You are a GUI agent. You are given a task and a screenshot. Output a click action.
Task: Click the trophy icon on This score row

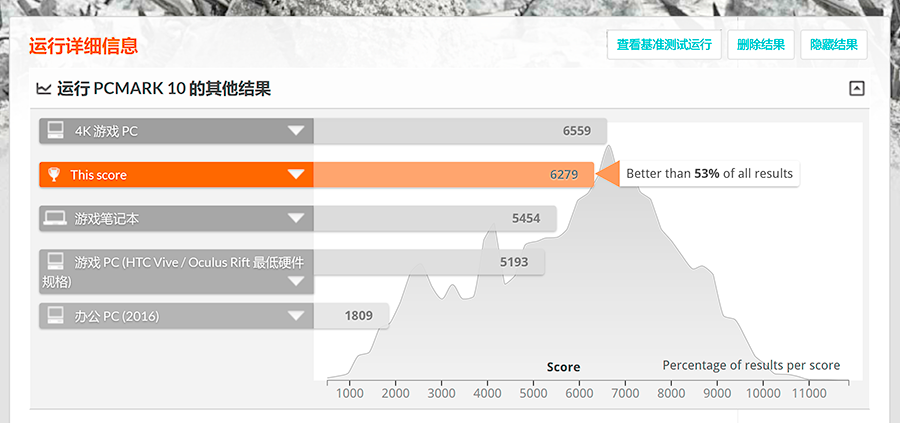point(54,174)
